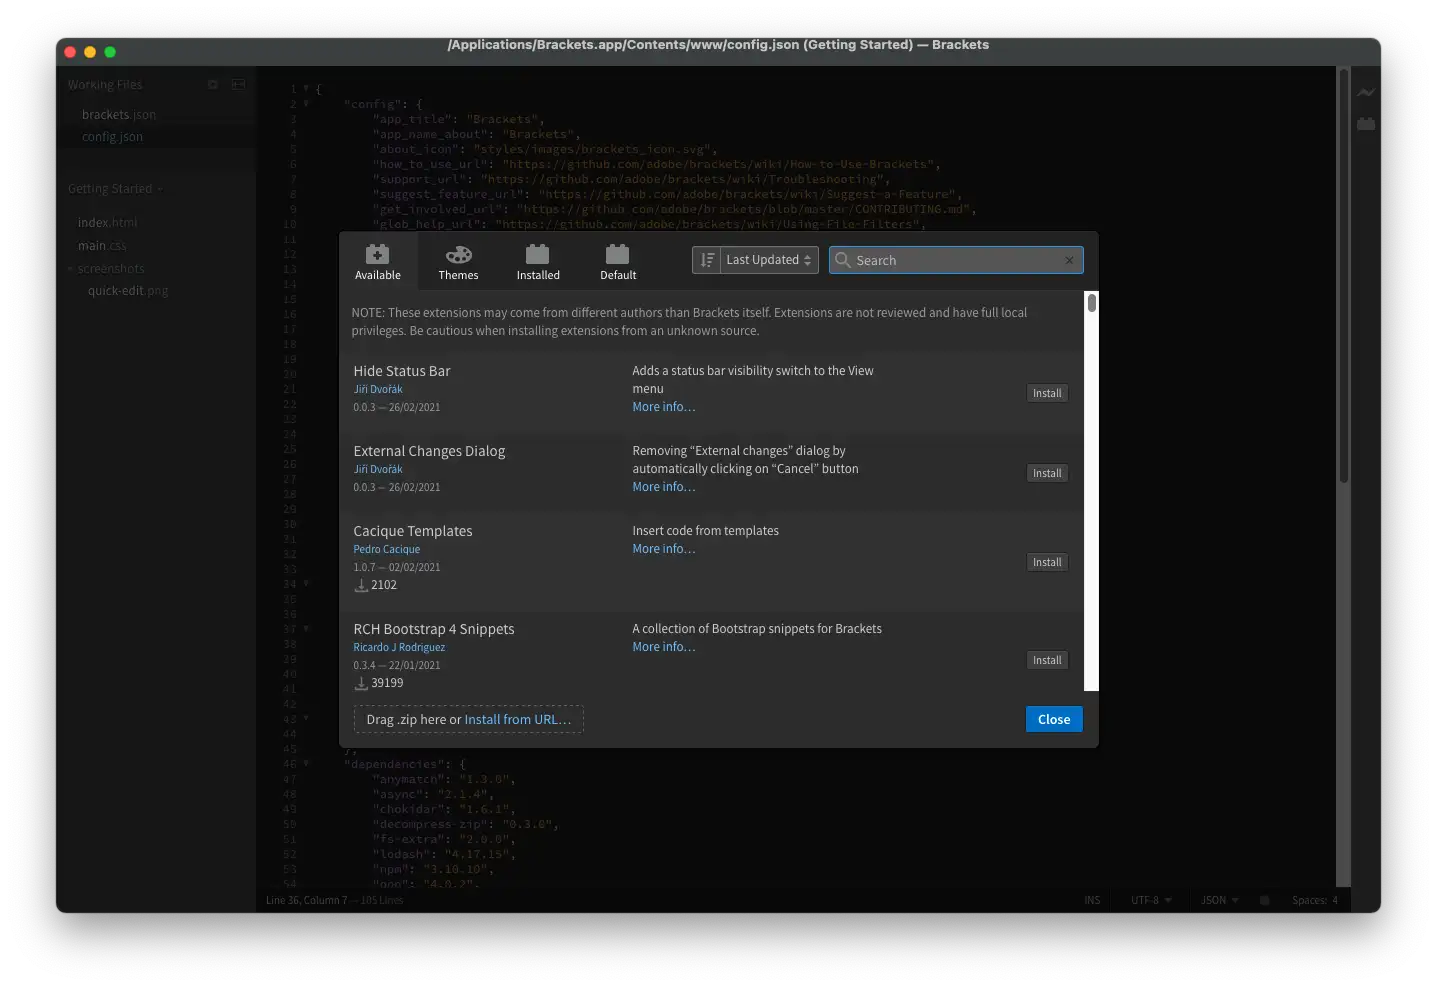Click the Cacique Templates extension title
This screenshot has width=1437, height=987.
click(413, 531)
